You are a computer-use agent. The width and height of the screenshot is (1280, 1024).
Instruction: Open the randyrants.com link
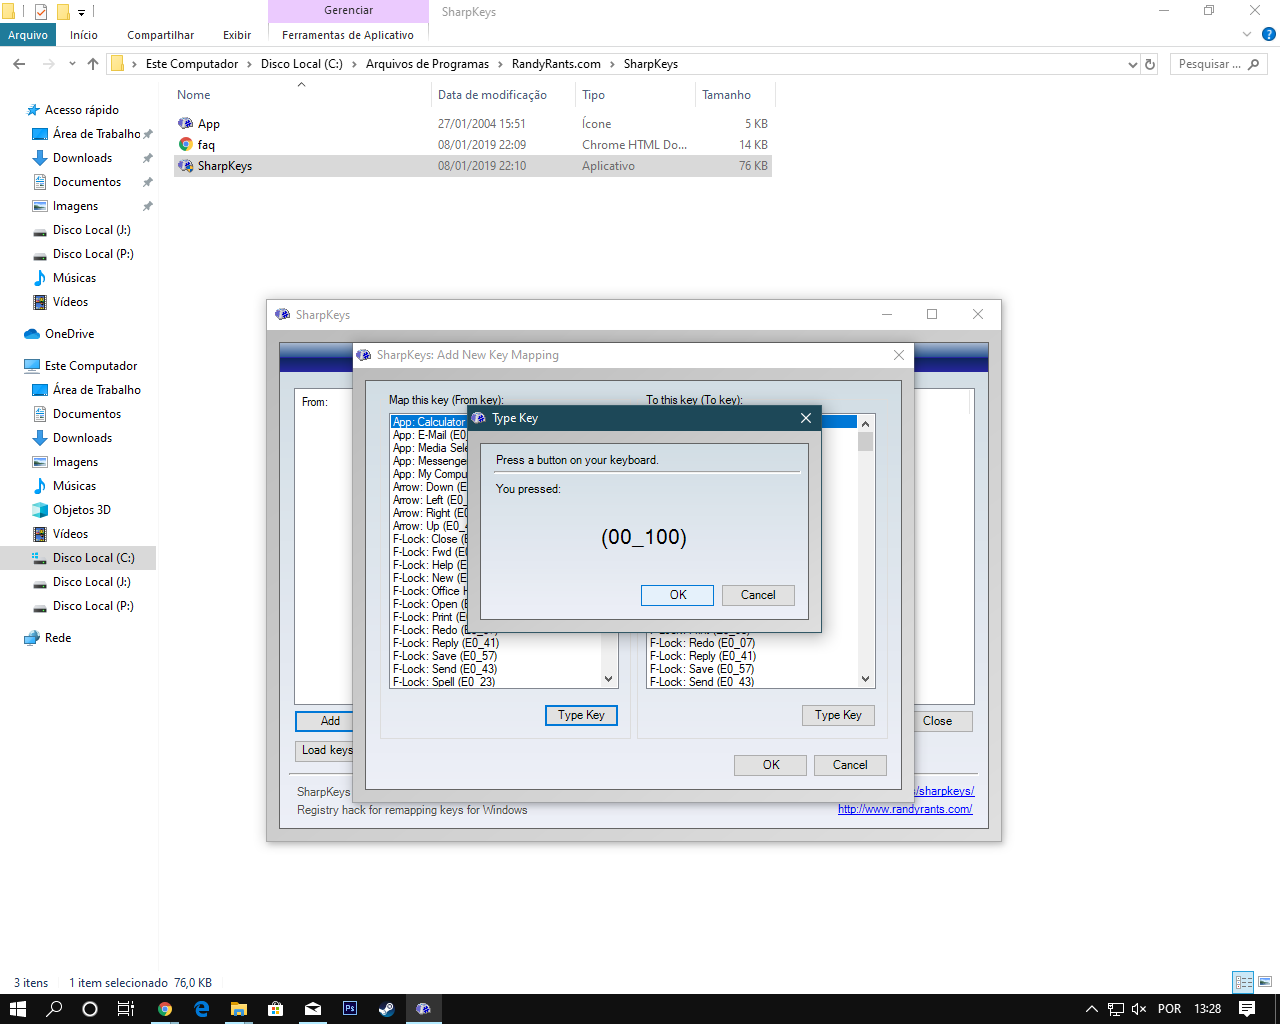click(x=905, y=809)
